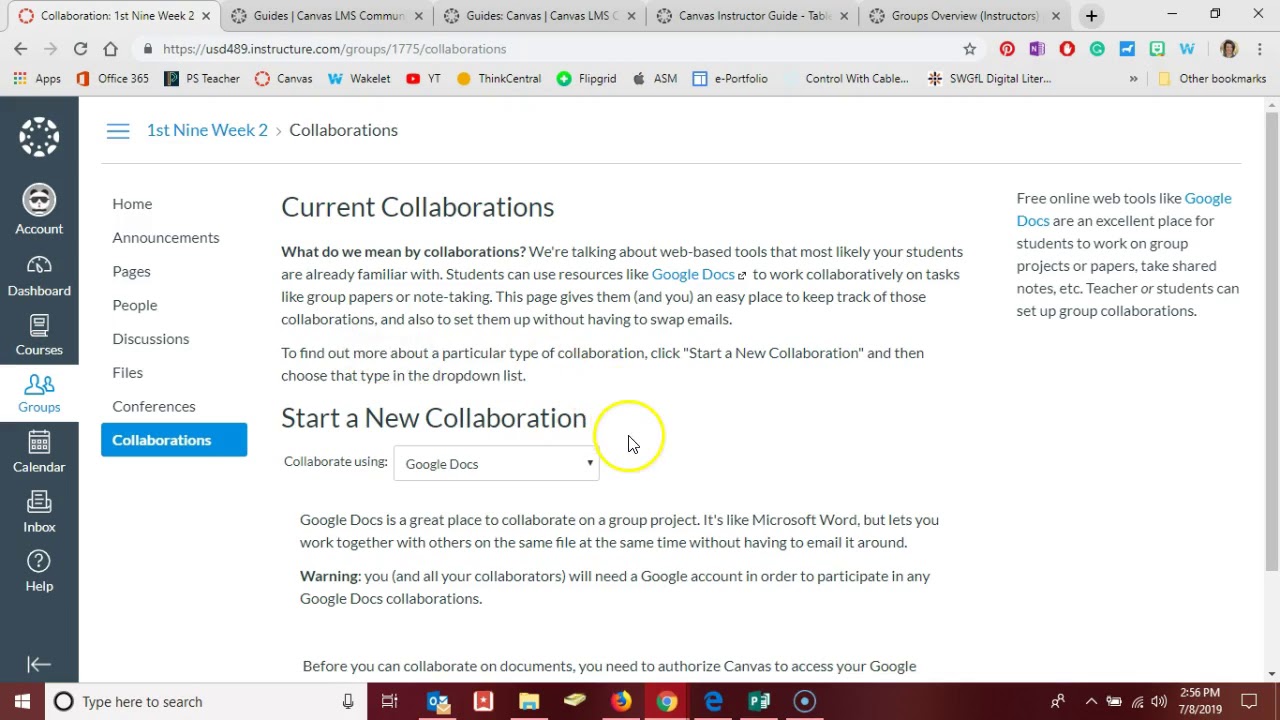The height and width of the screenshot is (720, 1280).
Task: Close the Collaboration: 1st Nine Week 2 tab
Action: pyautogui.click(x=206, y=16)
